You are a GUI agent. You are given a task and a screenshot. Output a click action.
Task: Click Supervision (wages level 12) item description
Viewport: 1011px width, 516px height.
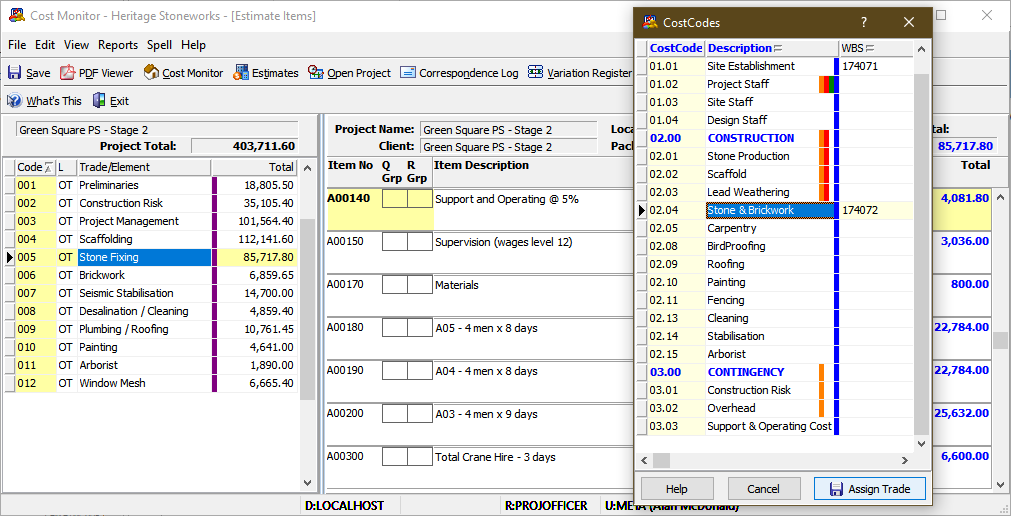(504, 243)
